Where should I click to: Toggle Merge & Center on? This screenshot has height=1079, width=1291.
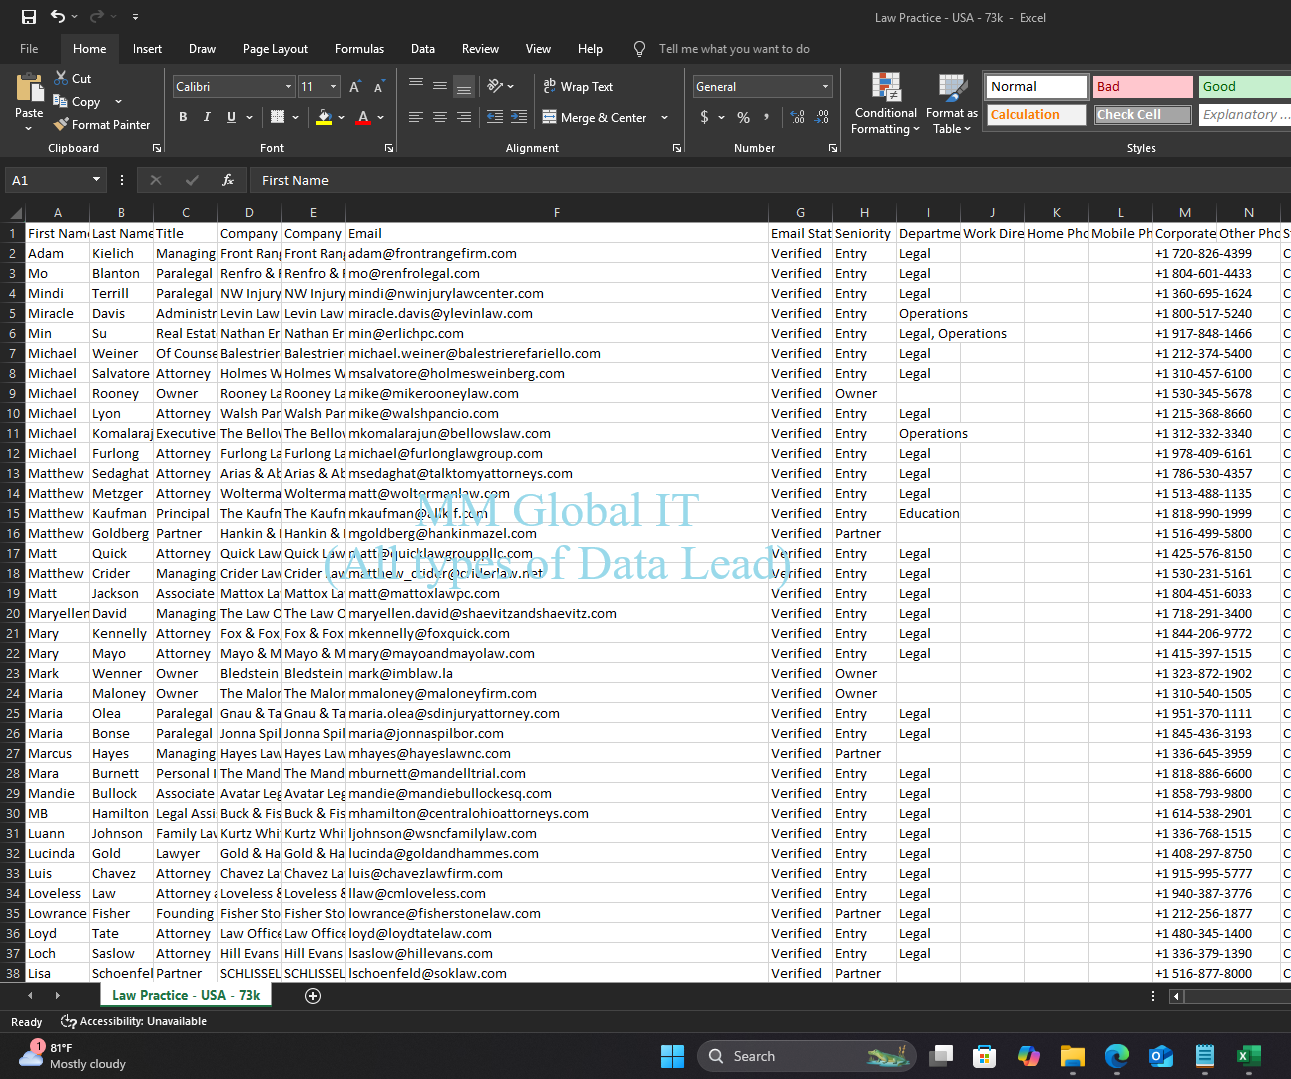pos(595,117)
